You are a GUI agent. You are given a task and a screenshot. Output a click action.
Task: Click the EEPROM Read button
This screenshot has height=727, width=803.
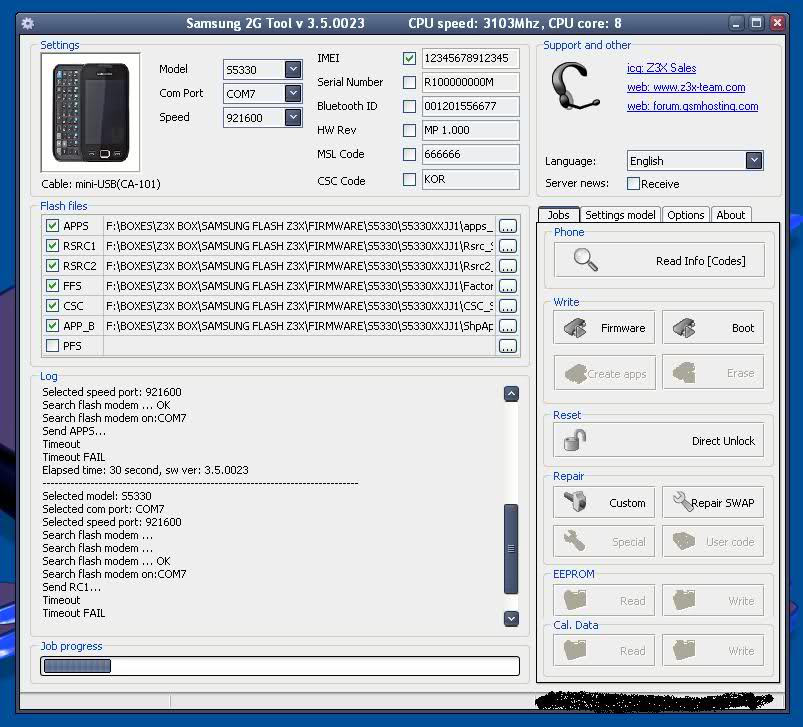604,600
